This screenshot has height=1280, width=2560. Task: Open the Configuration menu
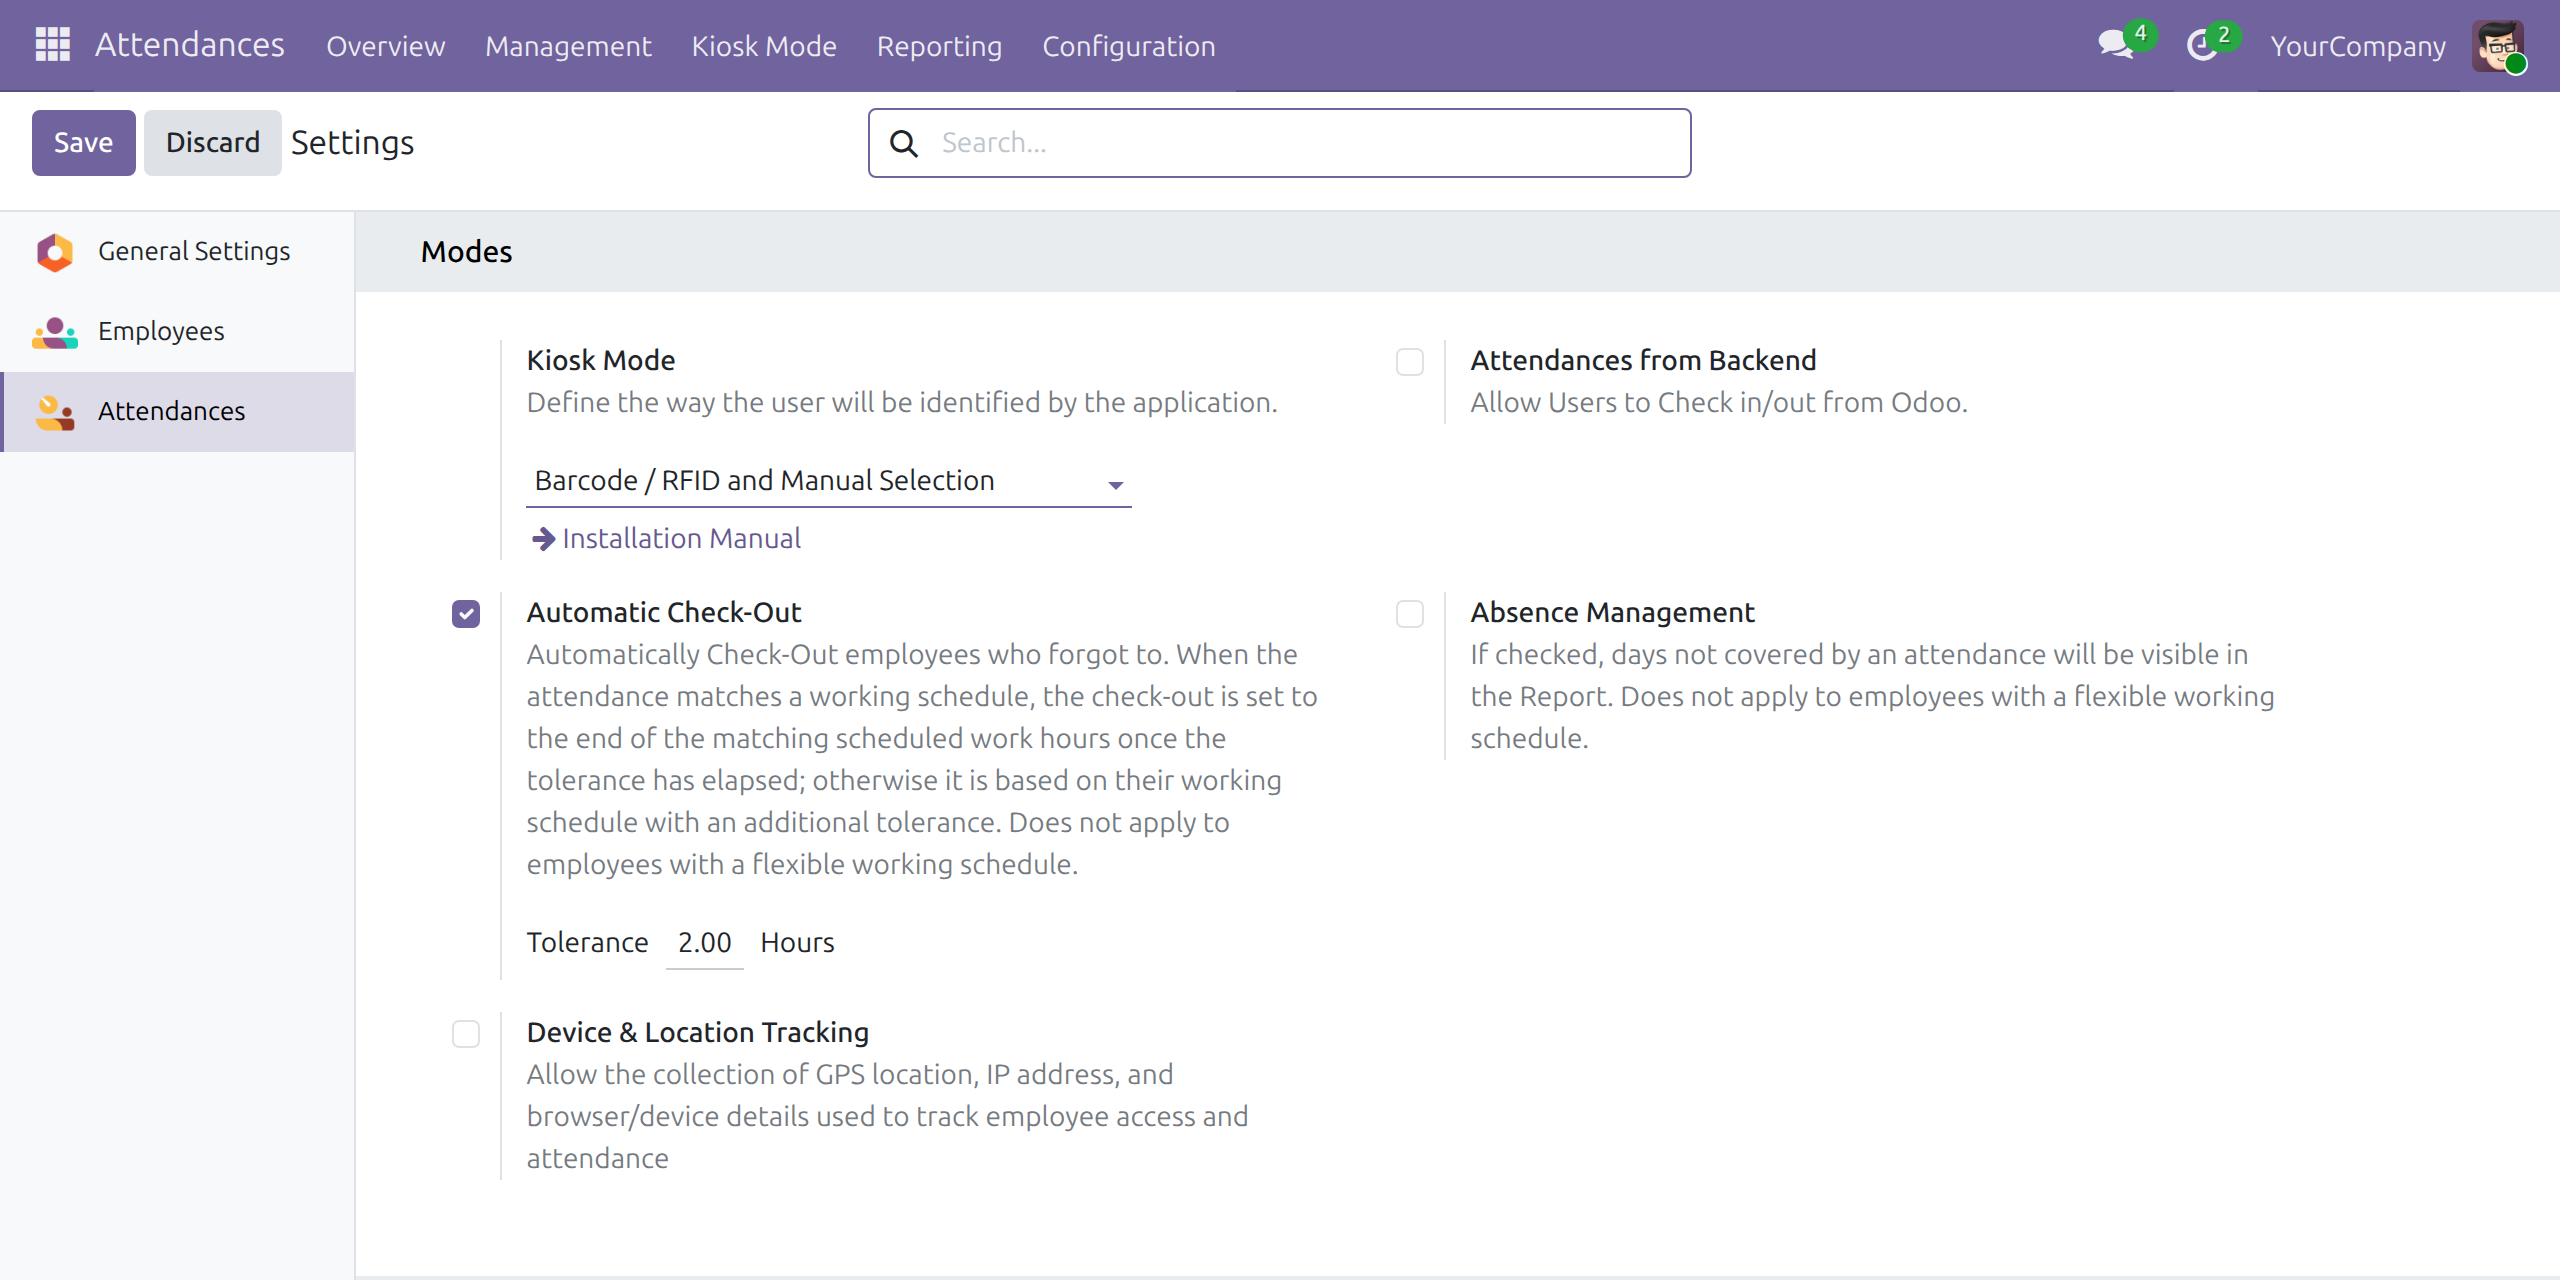(1129, 46)
